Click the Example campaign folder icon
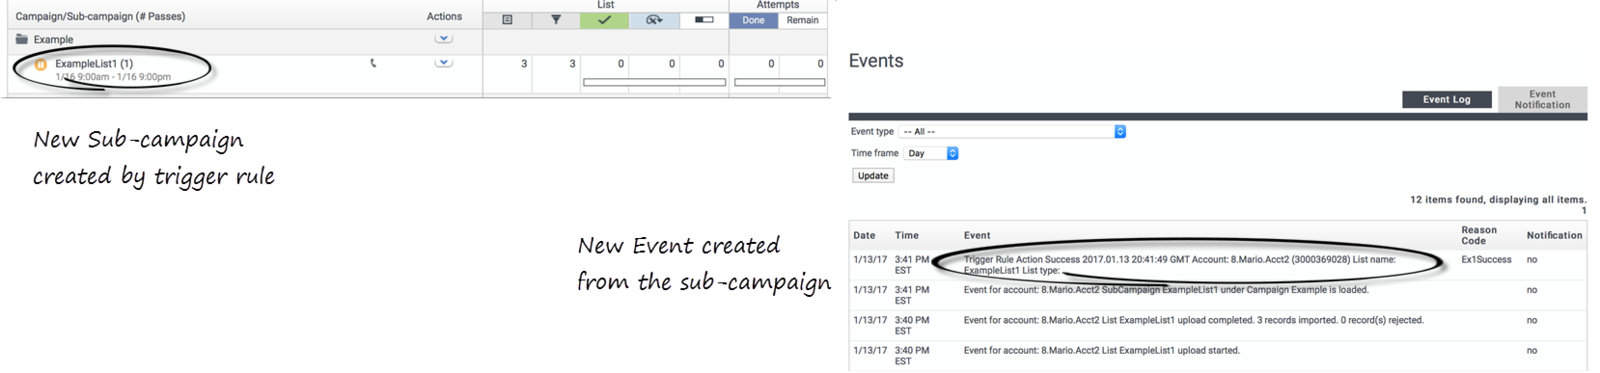 click(21, 39)
